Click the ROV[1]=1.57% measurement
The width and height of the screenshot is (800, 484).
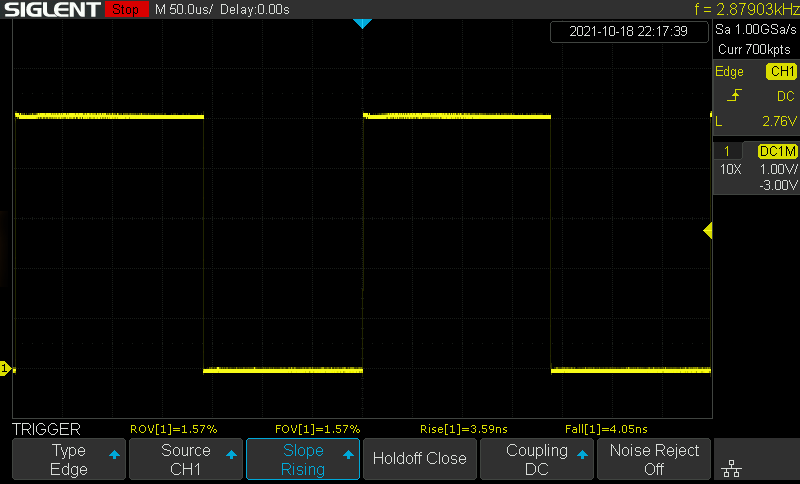173,429
